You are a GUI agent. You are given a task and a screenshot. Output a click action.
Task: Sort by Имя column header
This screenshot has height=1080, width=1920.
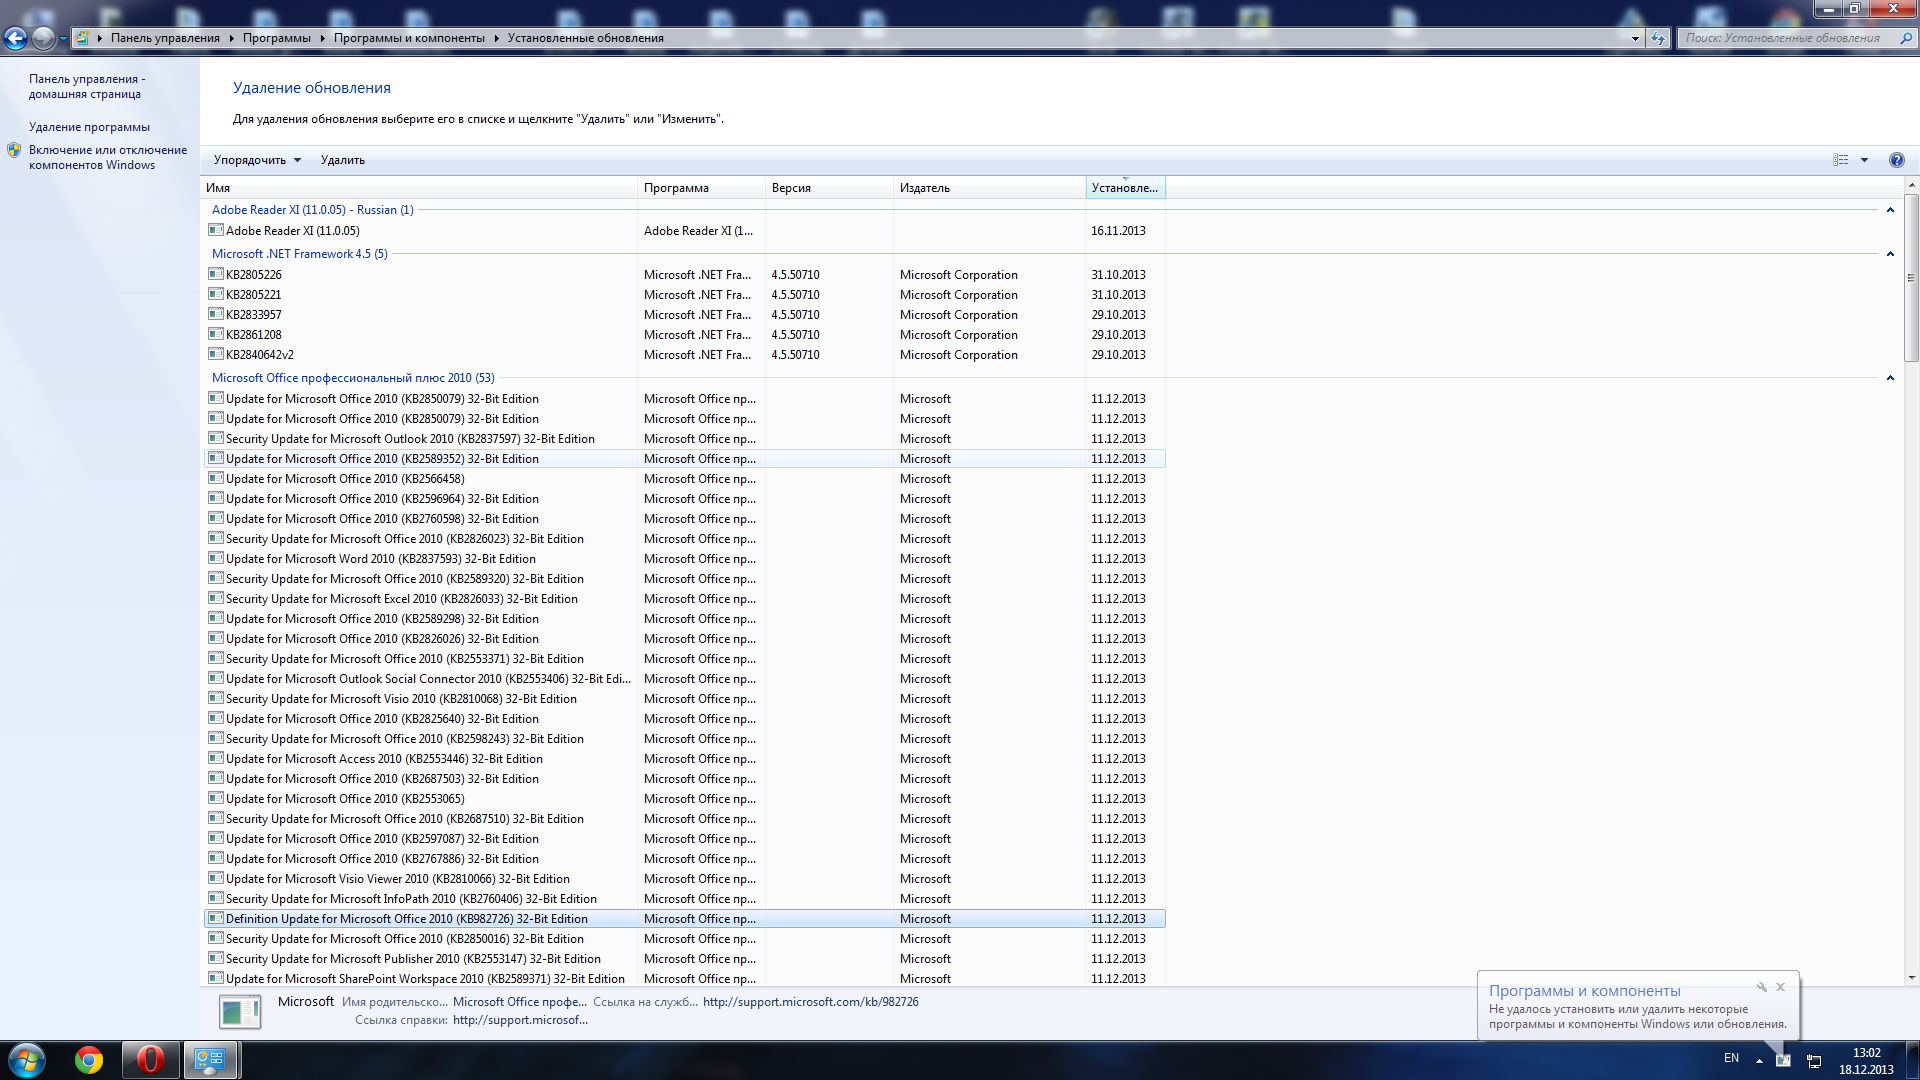tap(419, 188)
